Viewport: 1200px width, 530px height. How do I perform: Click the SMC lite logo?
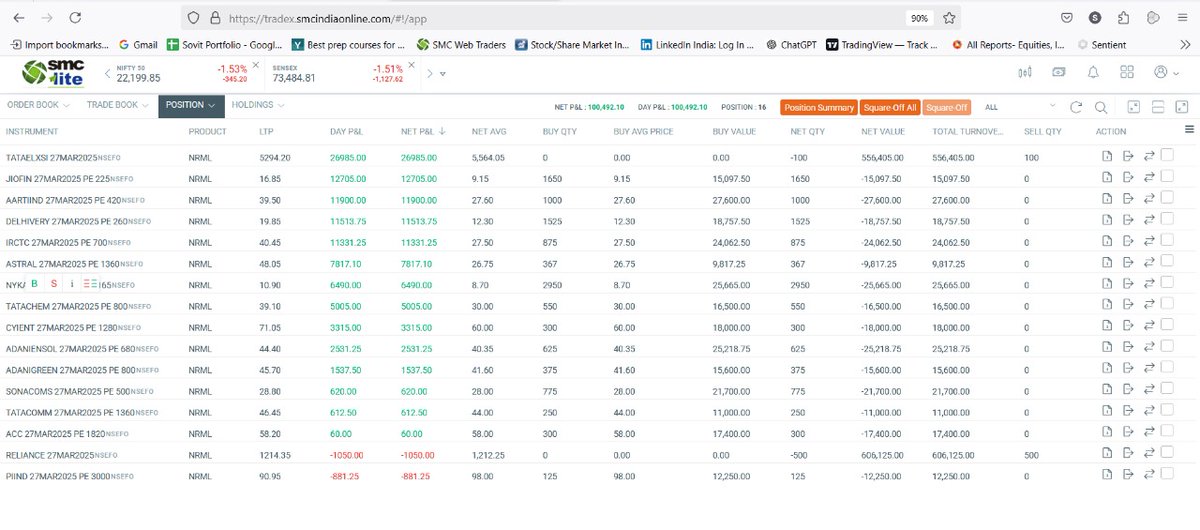[53, 74]
